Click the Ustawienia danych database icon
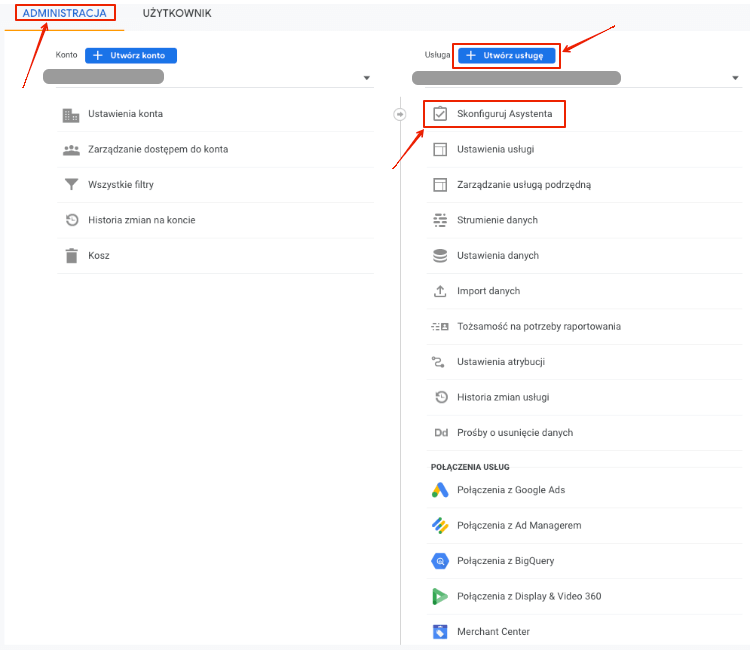The image size is (750, 650). coord(440,255)
